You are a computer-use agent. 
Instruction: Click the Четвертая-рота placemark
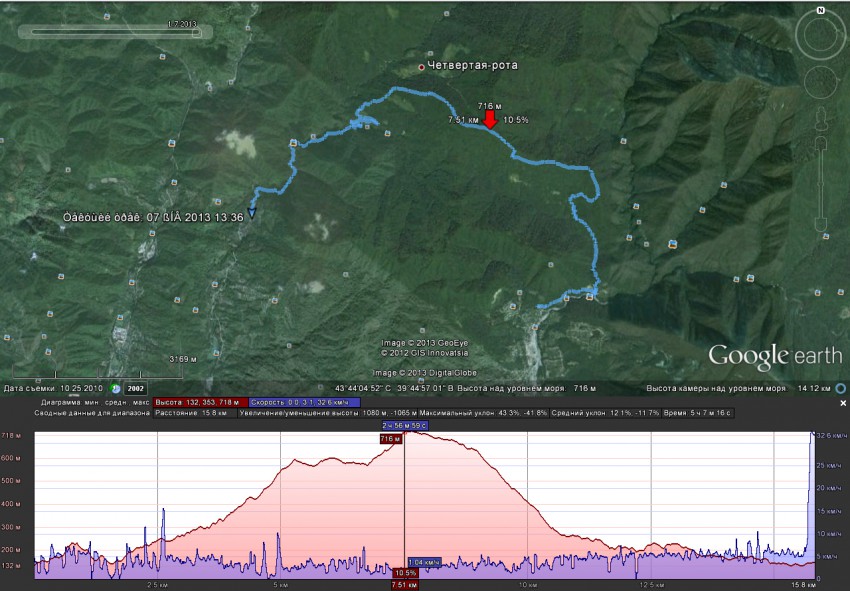tap(421, 67)
